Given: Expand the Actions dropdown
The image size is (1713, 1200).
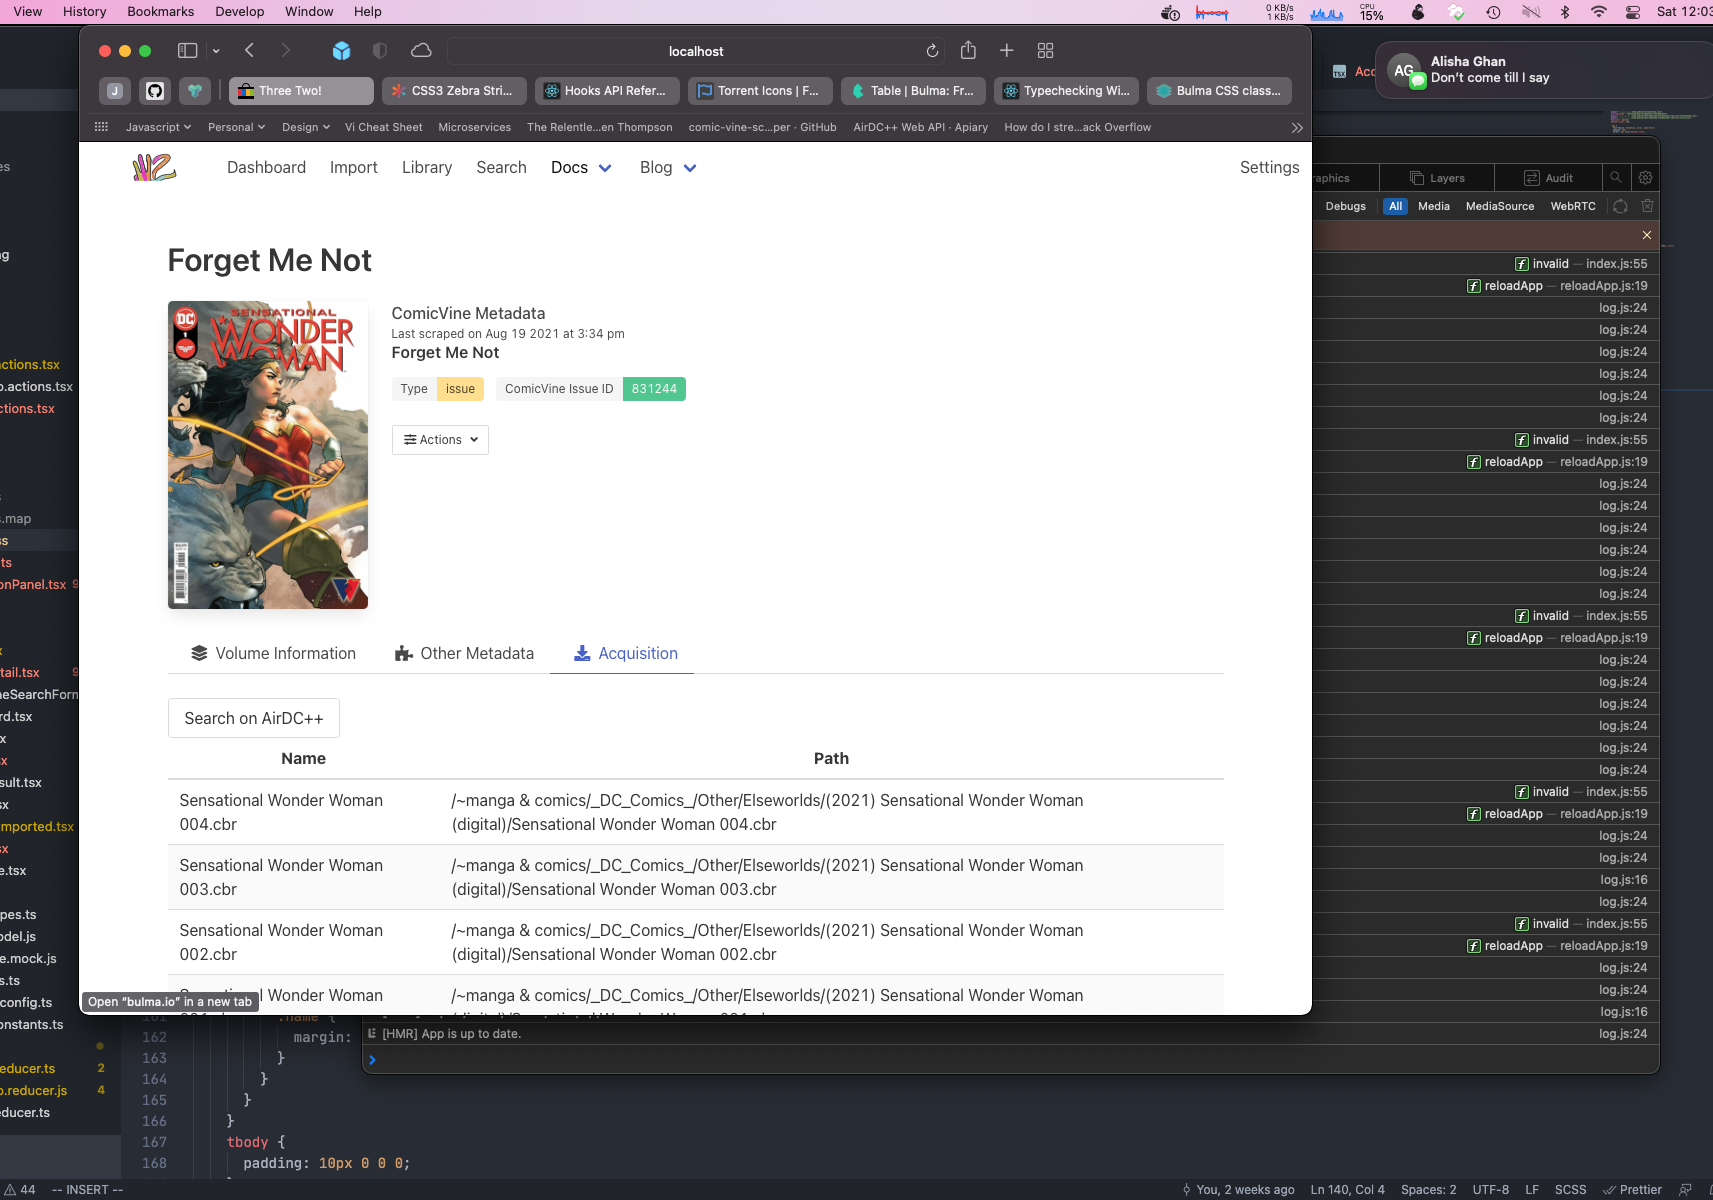Looking at the screenshot, I should pos(440,440).
